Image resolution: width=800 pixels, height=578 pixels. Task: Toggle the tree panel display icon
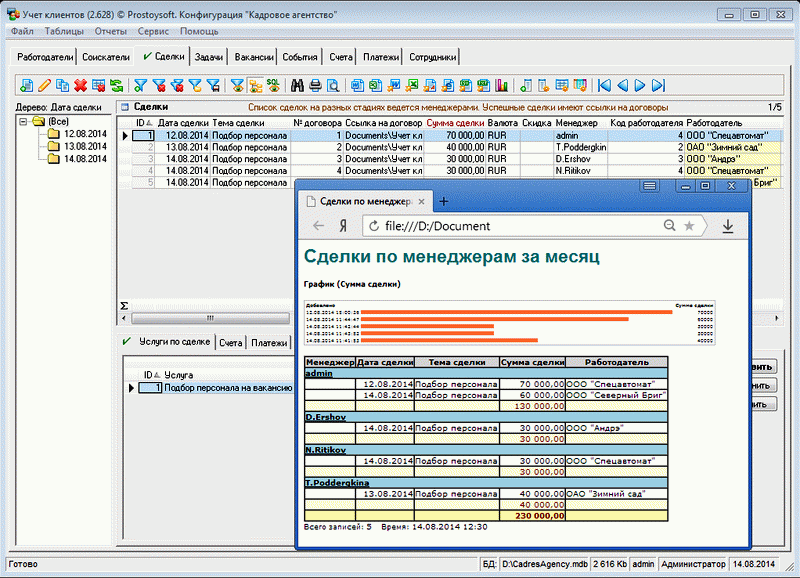tap(256, 85)
